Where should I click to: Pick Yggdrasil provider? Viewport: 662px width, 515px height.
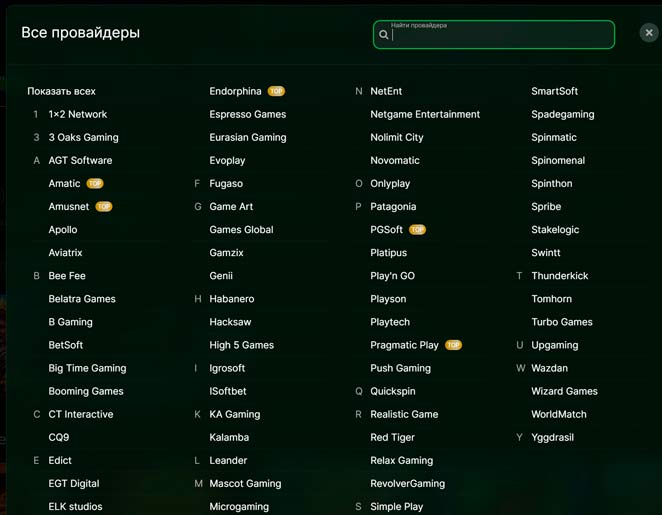[x=554, y=437]
